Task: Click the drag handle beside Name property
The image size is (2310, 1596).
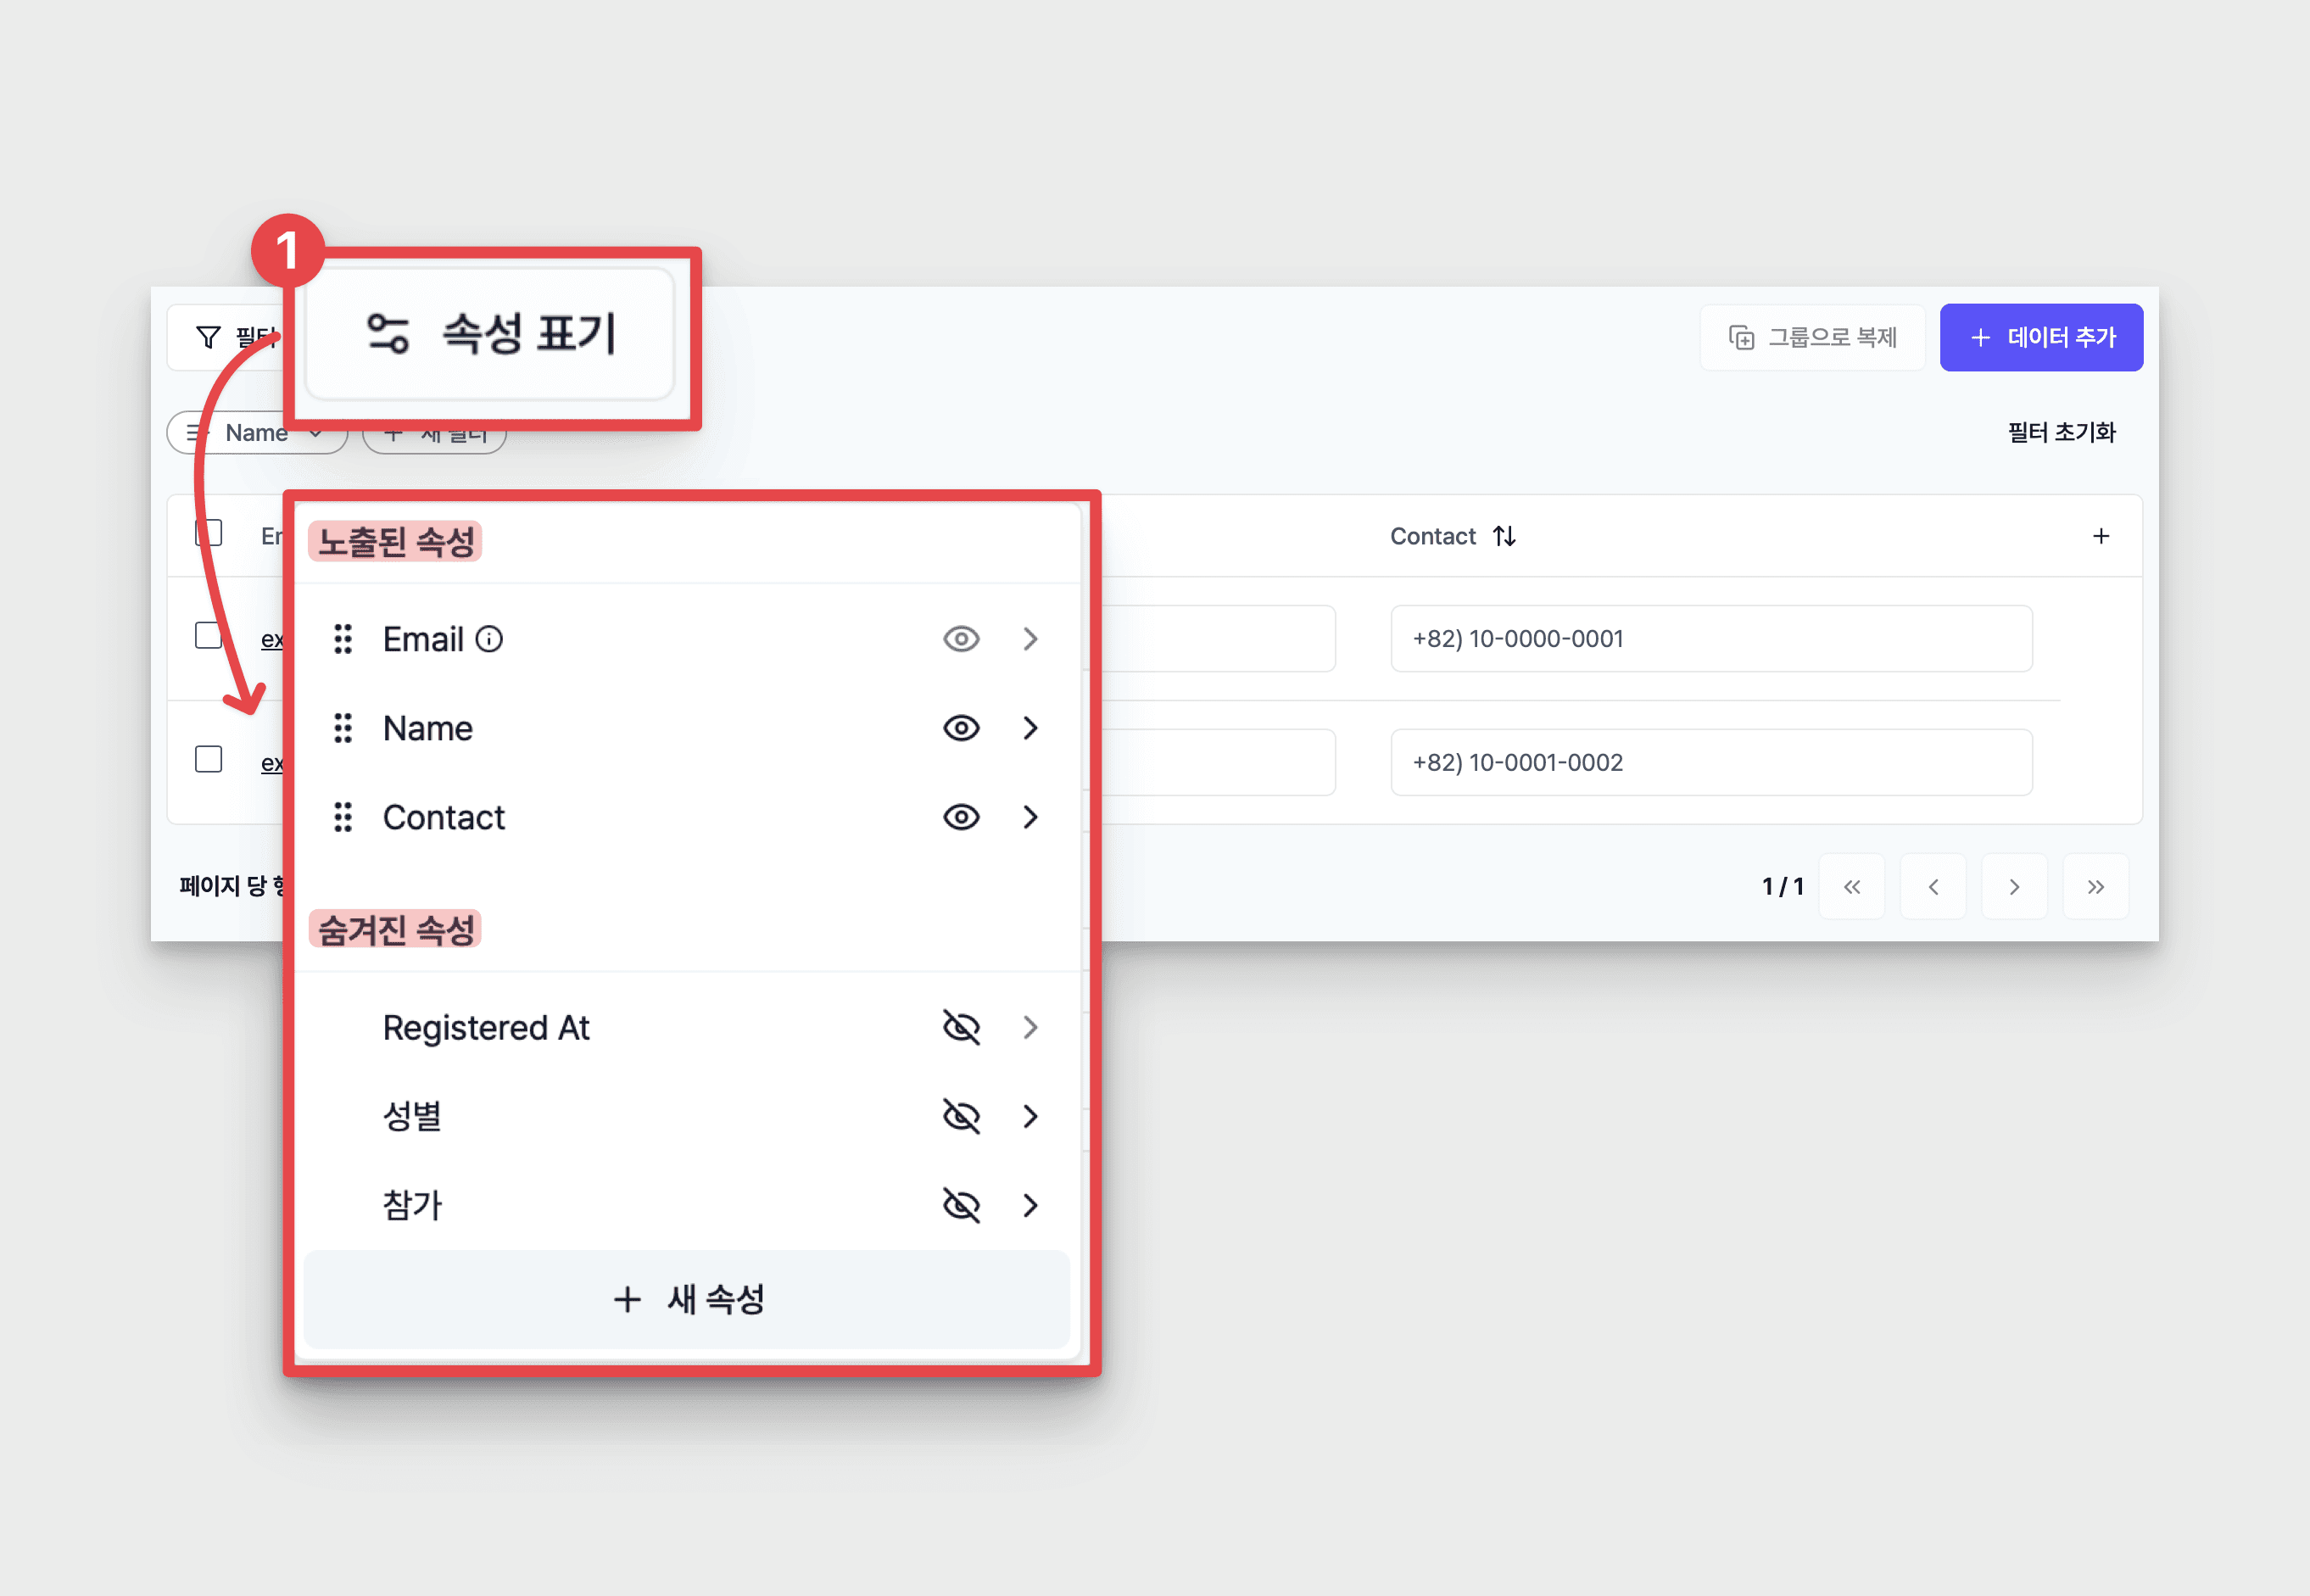Action: 342,728
